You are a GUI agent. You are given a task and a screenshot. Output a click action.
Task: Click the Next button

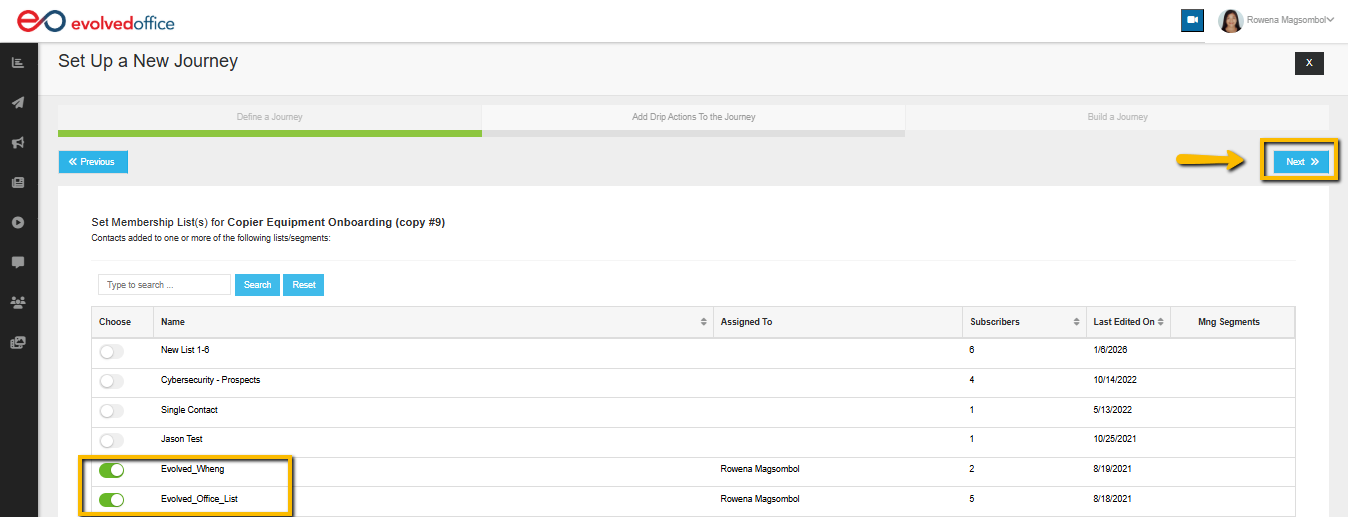(1301, 162)
